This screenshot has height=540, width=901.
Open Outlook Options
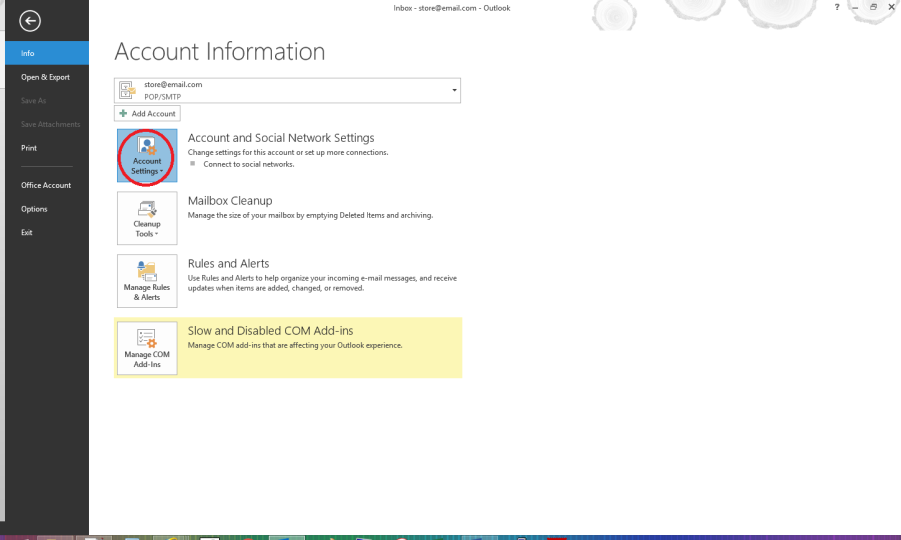(47, 209)
